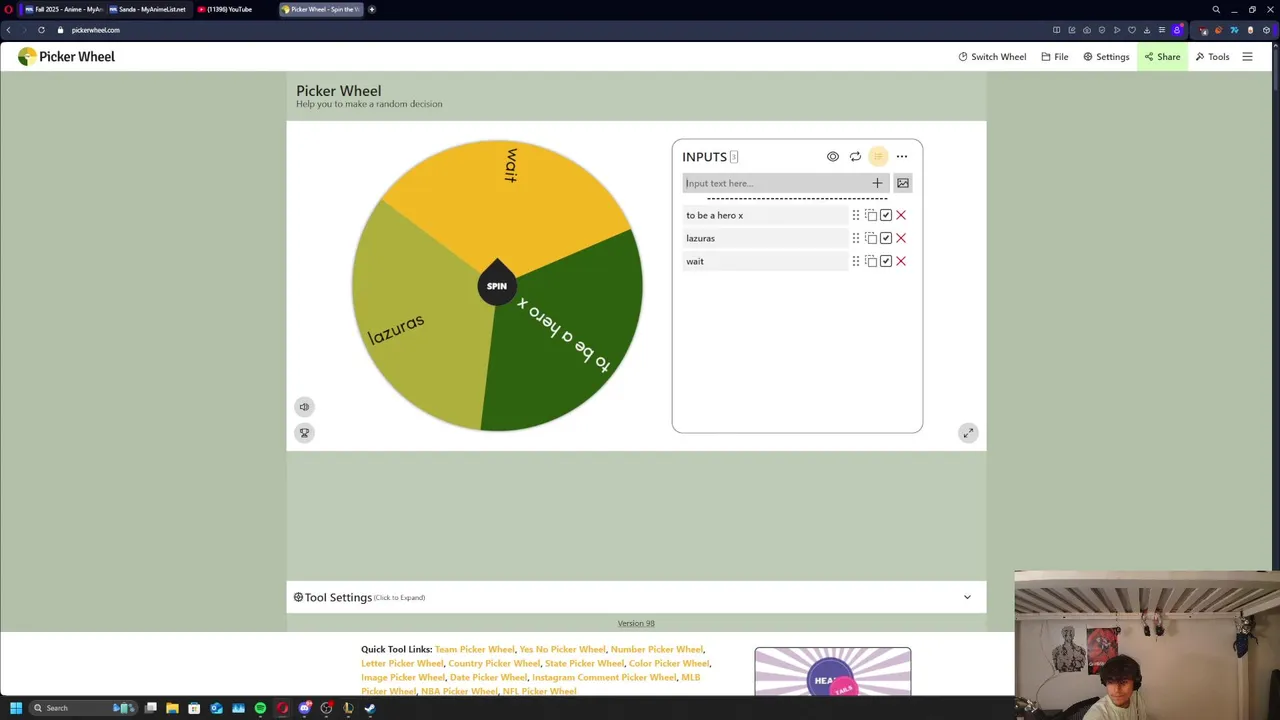
Task: Uncheck the 'lazuras' input checkbox
Action: (886, 238)
